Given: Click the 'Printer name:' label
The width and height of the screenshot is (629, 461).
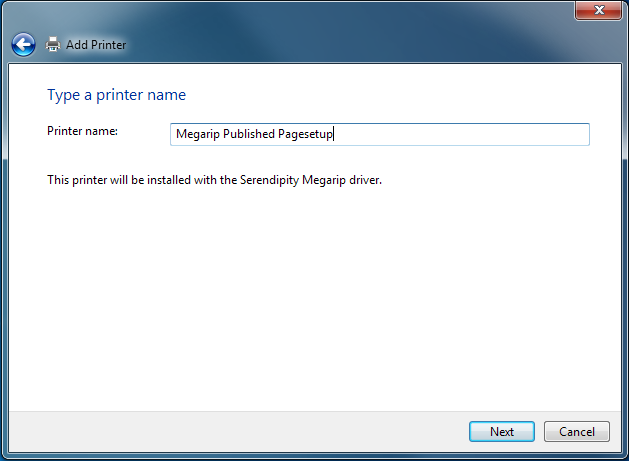Looking at the screenshot, I should coord(82,131).
